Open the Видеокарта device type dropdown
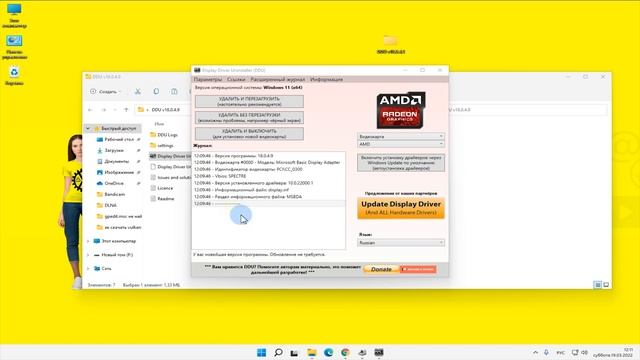Screen dimensions: 640x360 click(401, 136)
